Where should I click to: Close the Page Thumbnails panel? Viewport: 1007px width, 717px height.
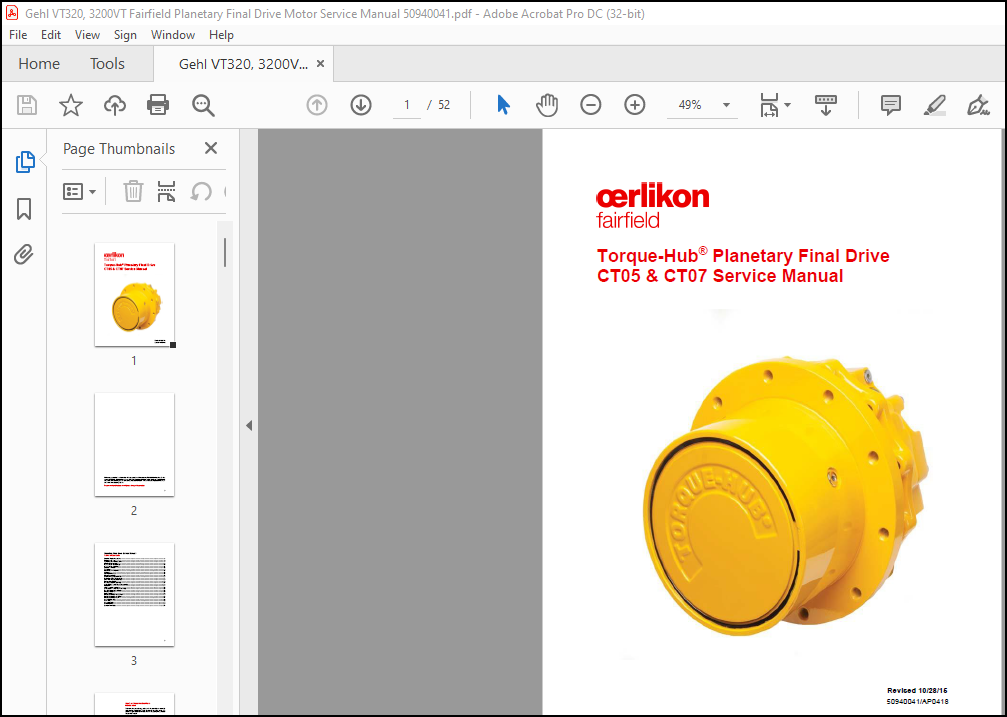tap(211, 148)
